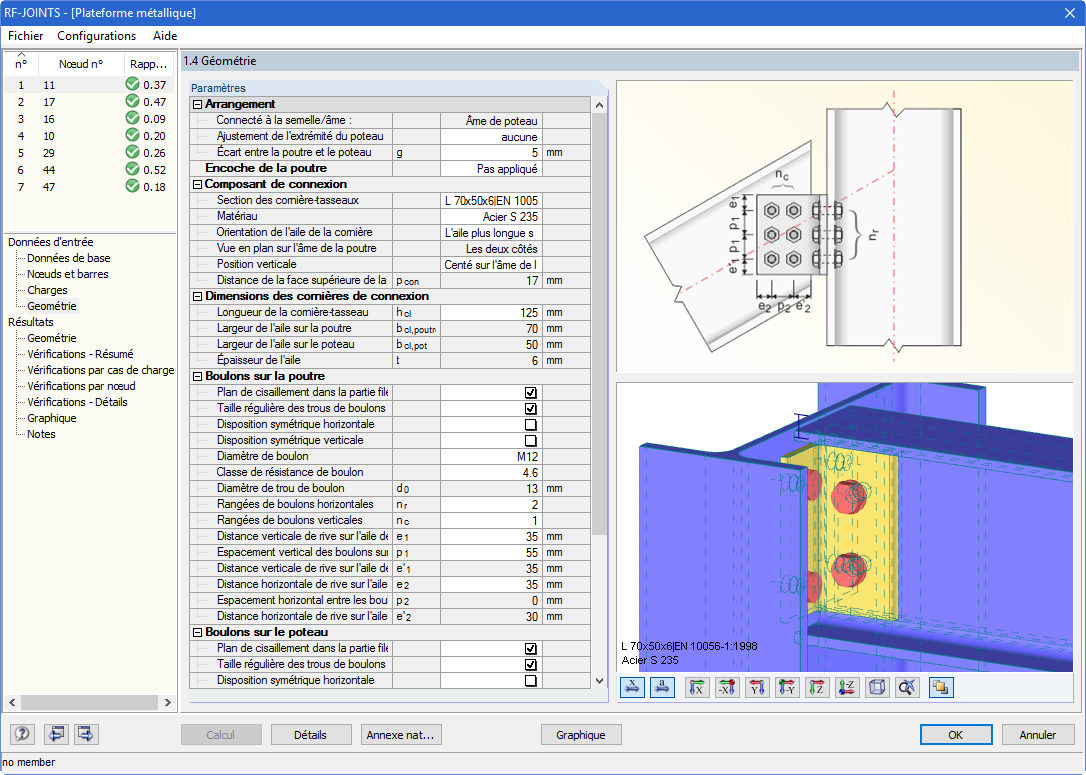Screen dimensions: 1086x775
Task: Toggle the dimension values display icon
Action: [632, 688]
